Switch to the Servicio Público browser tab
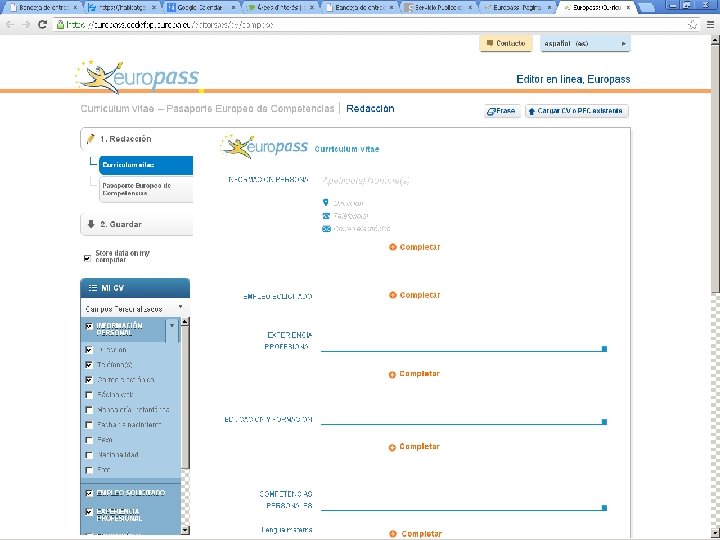720x540 pixels. pos(440,7)
